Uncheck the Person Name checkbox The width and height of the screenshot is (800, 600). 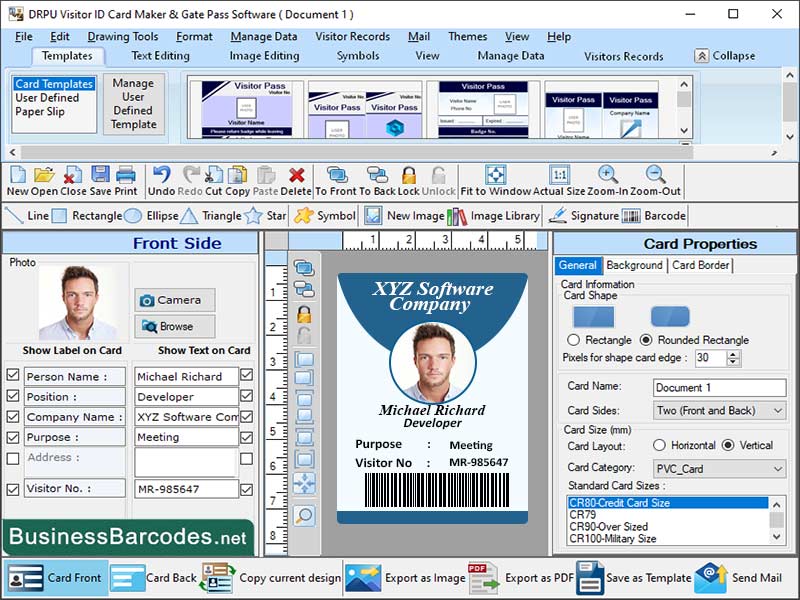coord(11,374)
